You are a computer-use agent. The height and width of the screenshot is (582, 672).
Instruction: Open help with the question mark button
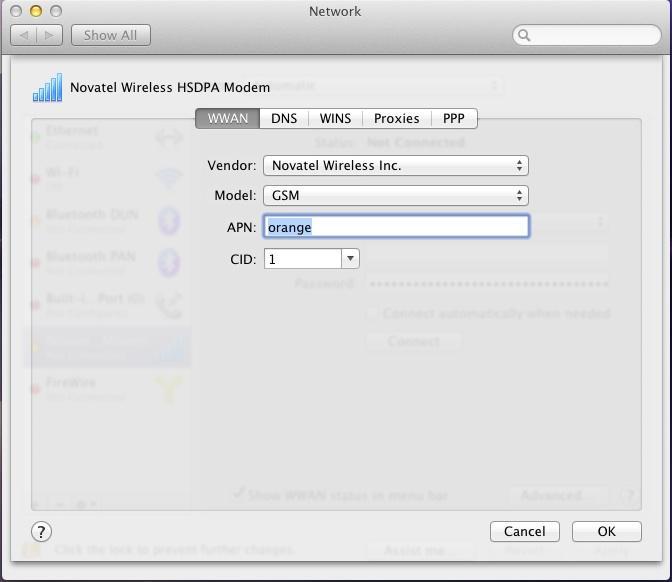(x=41, y=531)
